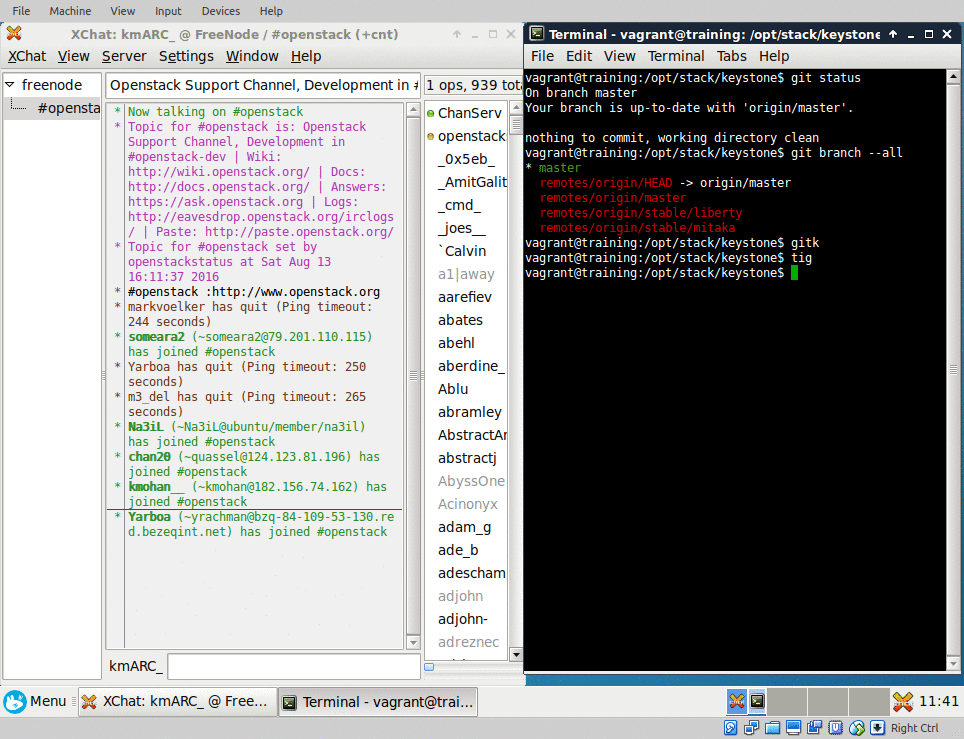Expand the XChat Window menu
The height and width of the screenshot is (739, 964).
point(252,56)
